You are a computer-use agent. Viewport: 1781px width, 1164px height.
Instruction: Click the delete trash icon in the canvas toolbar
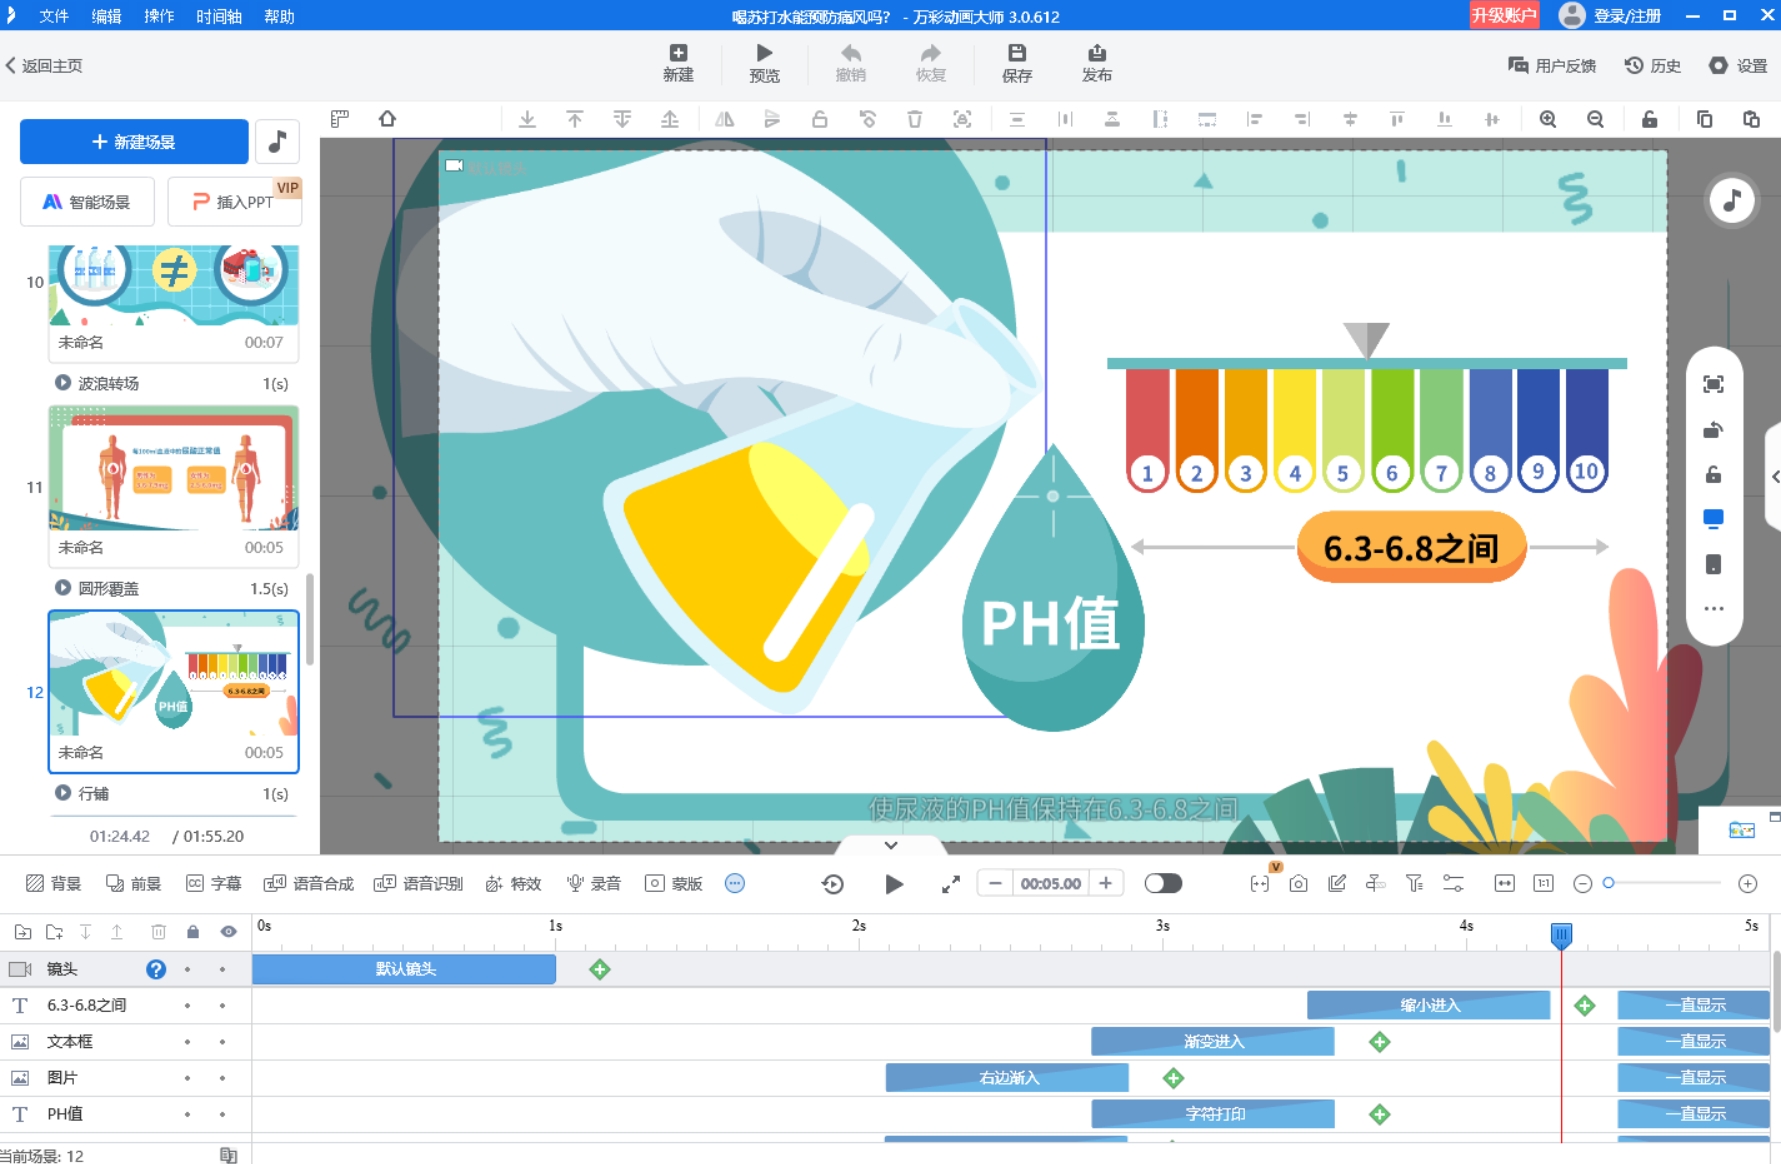click(915, 119)
